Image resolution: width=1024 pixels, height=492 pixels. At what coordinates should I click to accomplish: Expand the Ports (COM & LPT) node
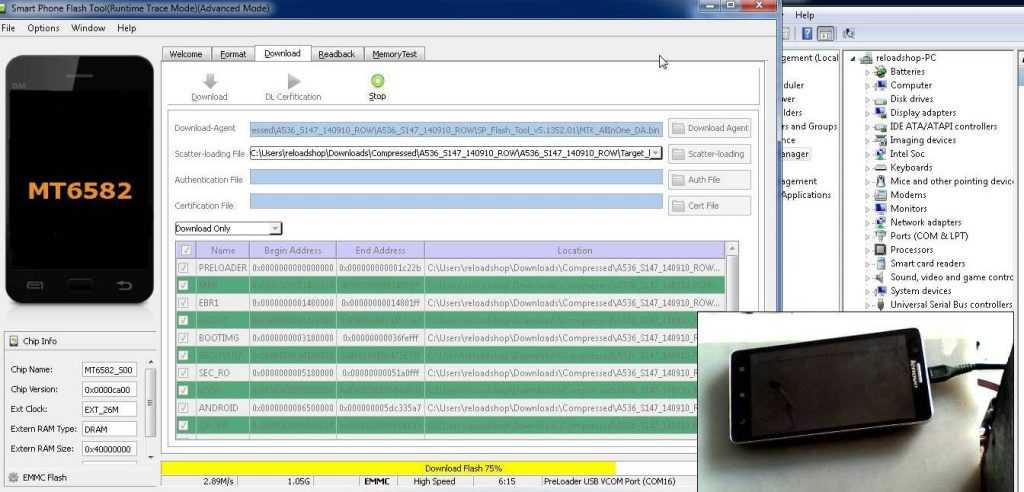click(868, 236)
